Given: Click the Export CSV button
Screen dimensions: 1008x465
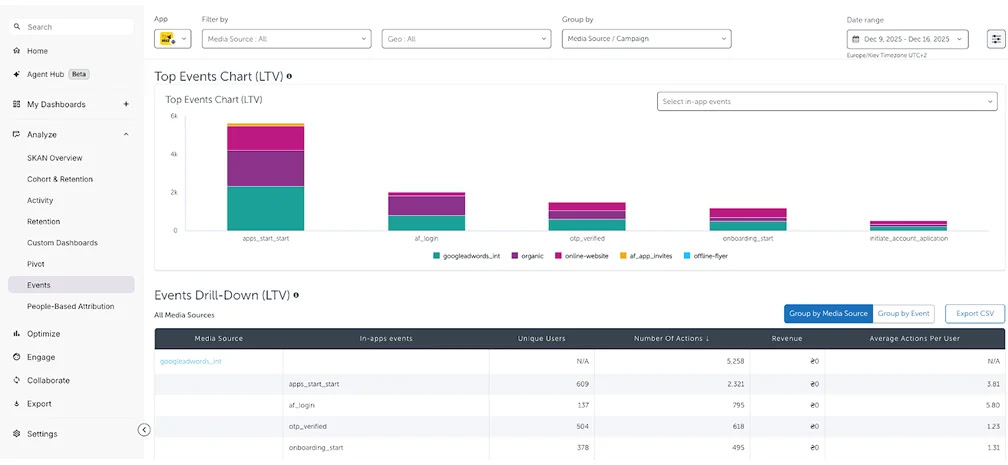Looking at the screenshot, I should (974, 314).
